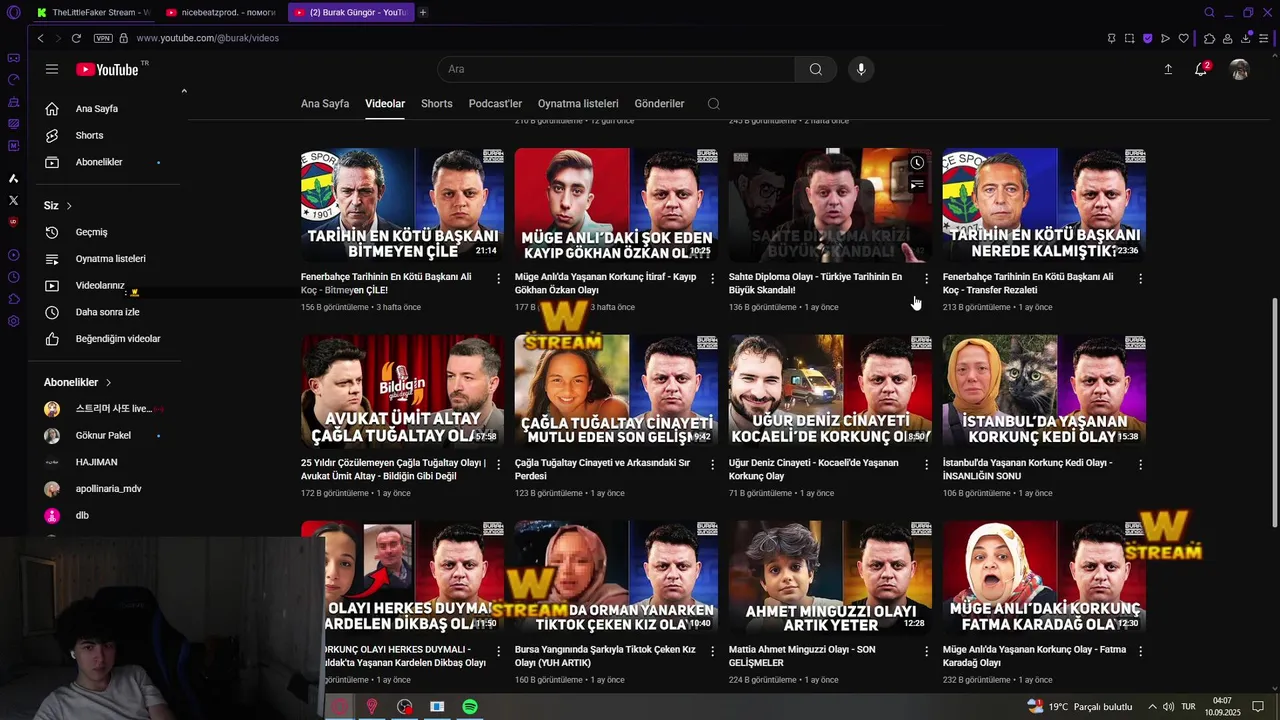Expand the Siz section chevron
The width and height of the screenshot is (1280, 720).
pyautogui.click(x=69, y=206)
